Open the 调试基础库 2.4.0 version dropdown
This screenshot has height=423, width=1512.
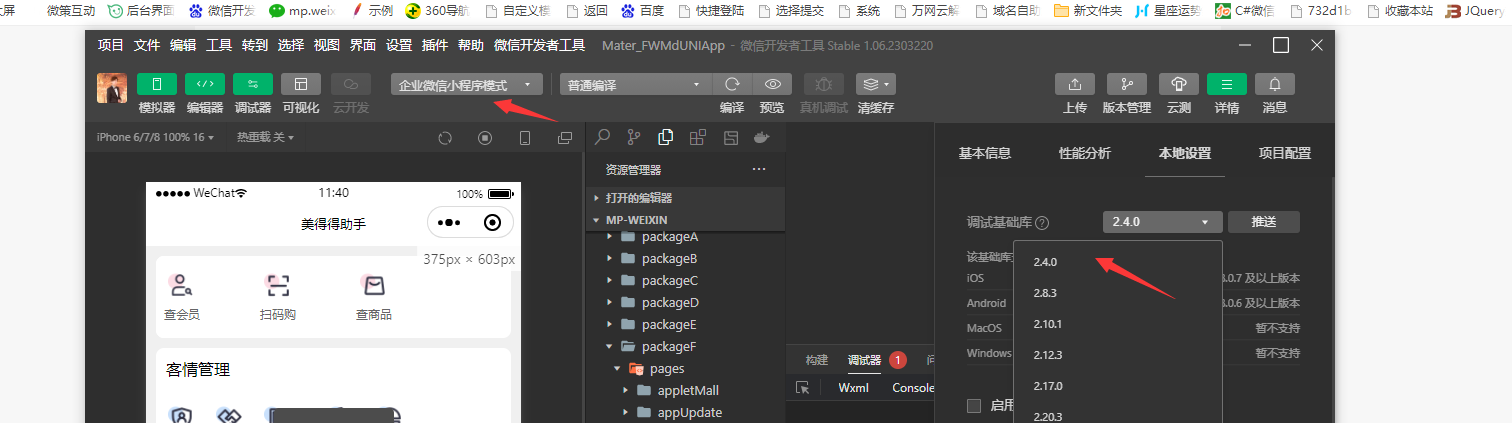tap(1163, 222)
